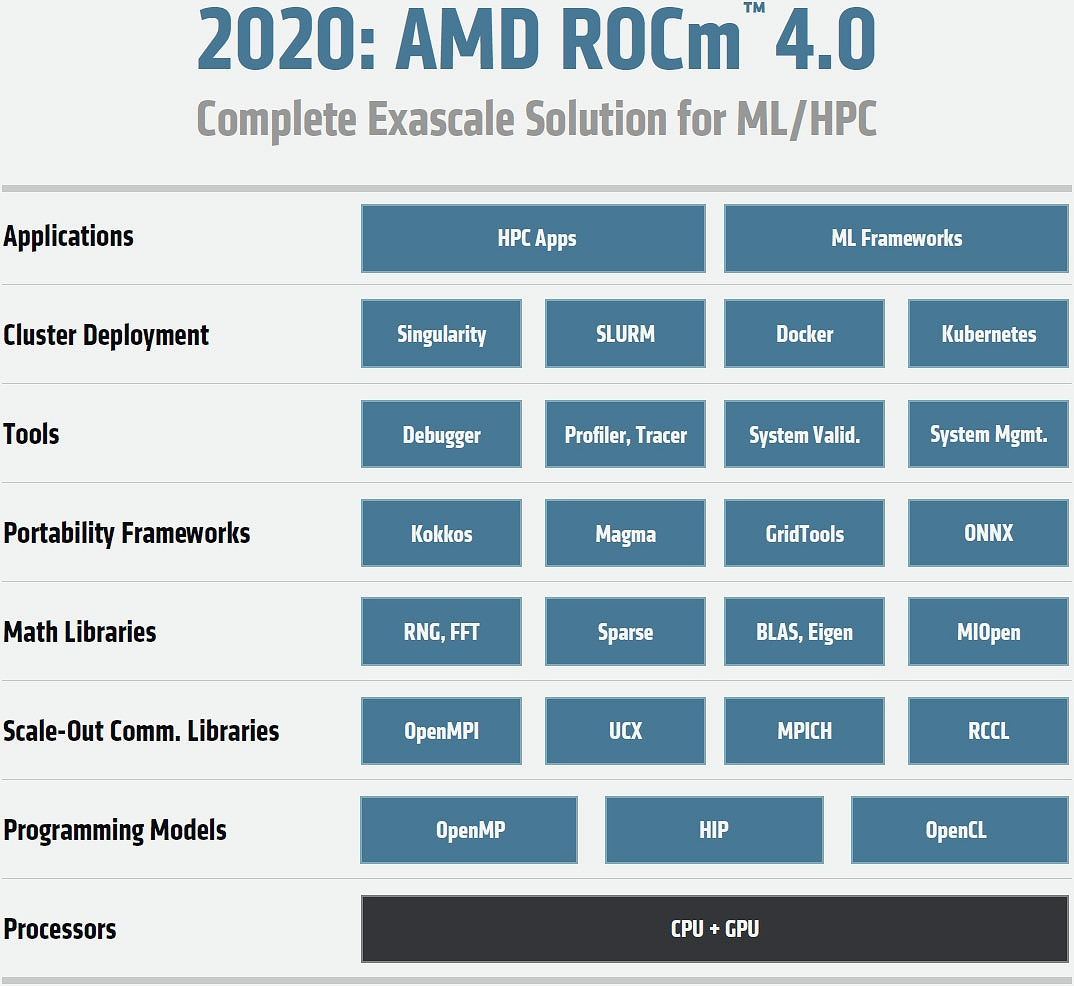Viewport: 1074px width, 986px height.
Task: Select the "Cluster Deployment" row label
Action: [x=106, y=336]
